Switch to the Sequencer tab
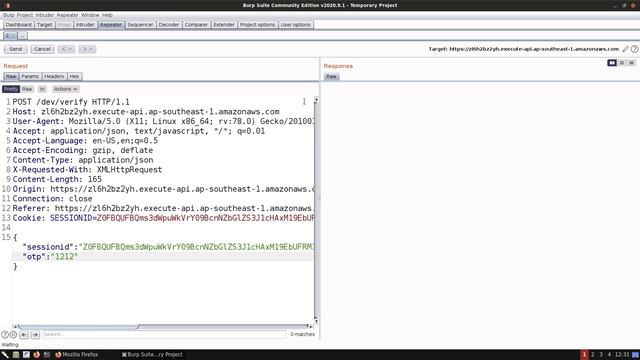 click(x=140, y=25)
